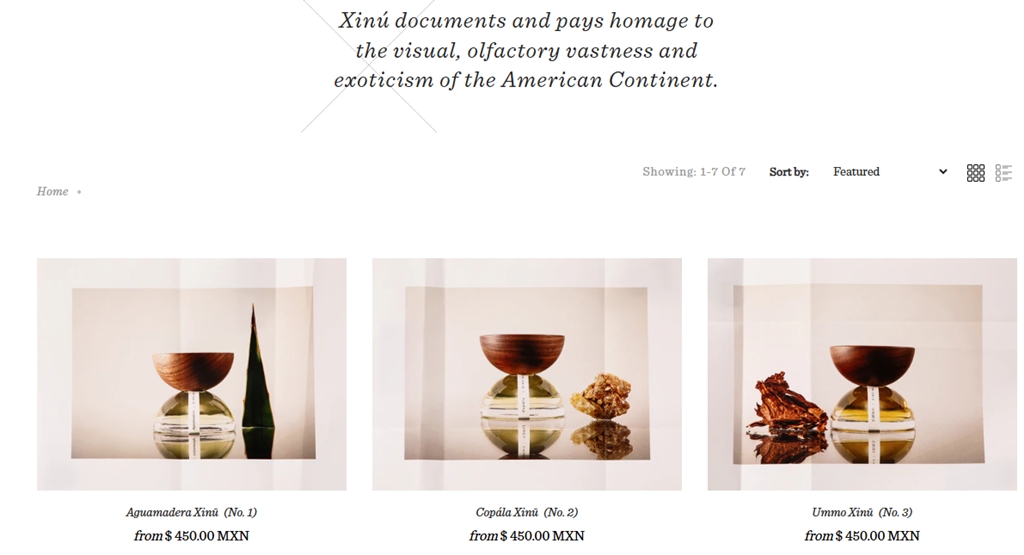The image size is (1024, 555).
Task: Click the copal resin rock in second photo
Action: (601, 393)
